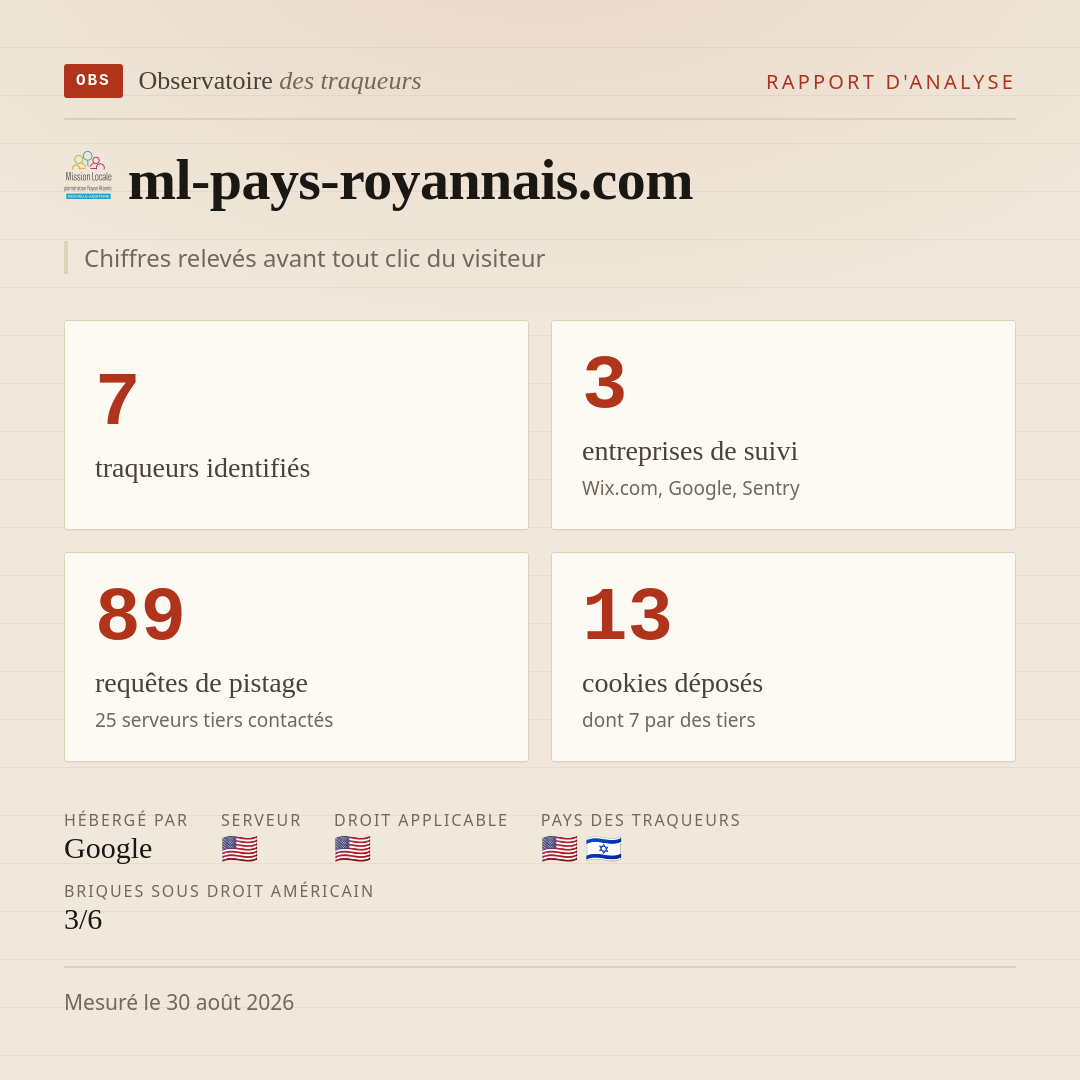This screenshot has height=1080, width=1080.
Task: Click the 'entreprises de suivi' label
Action: point(689,451)
